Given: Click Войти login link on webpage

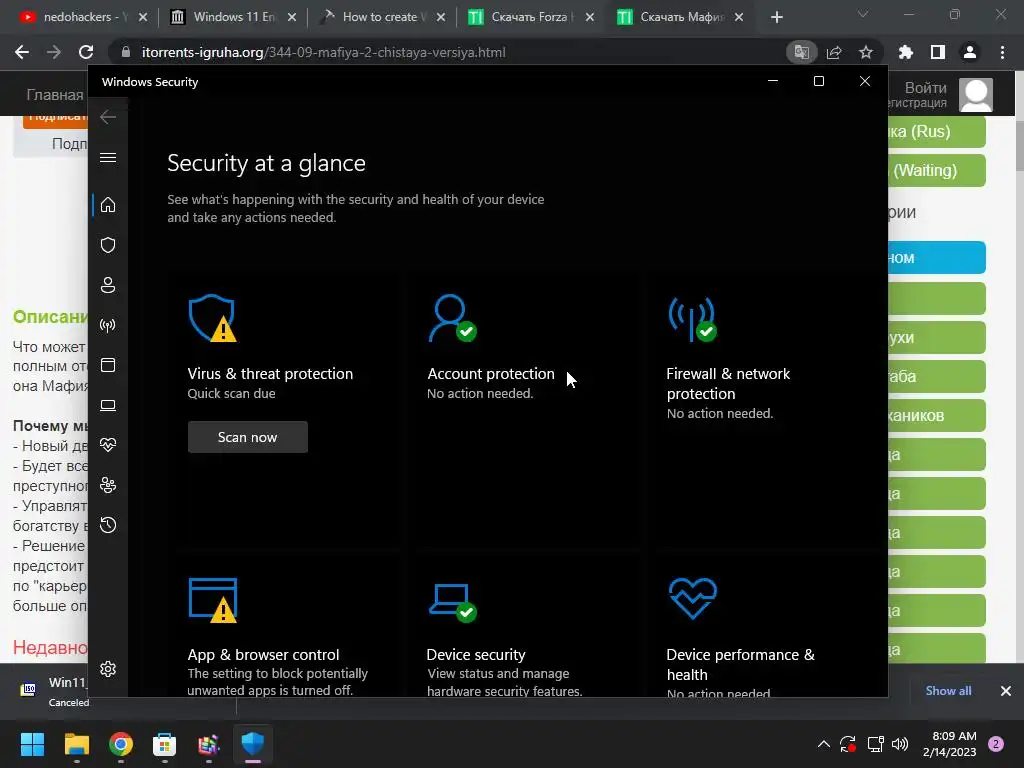Looking at the screenshot, I should pyautogui.click(x=925, y=88).
